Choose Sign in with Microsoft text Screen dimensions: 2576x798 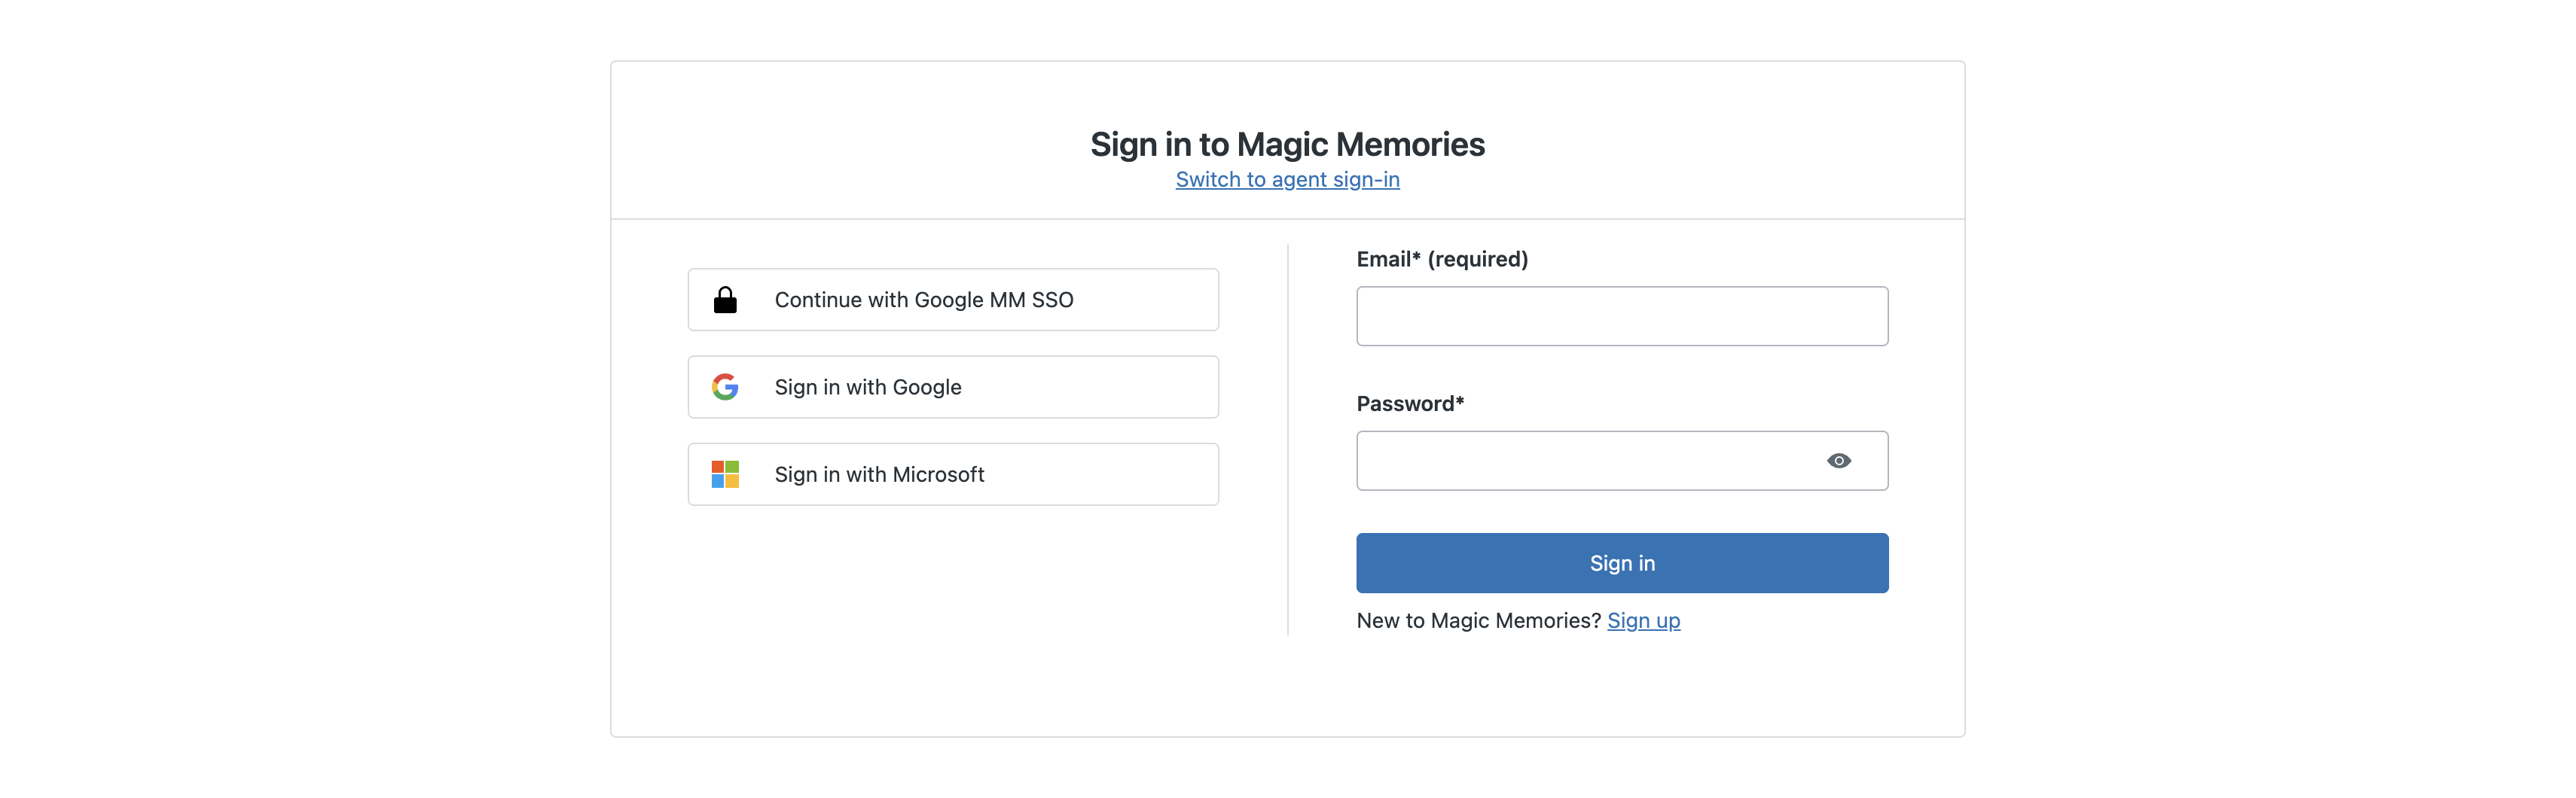coord(879,474)
